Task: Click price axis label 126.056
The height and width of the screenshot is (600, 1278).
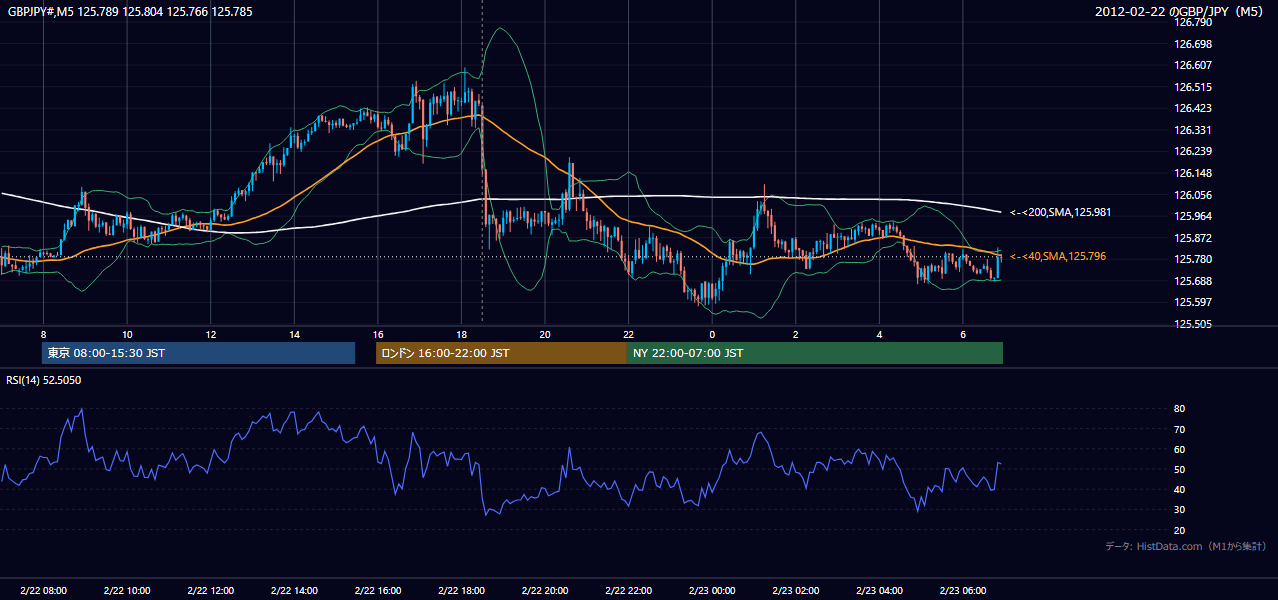Action: pyautogui.click(x=1193, y=195)
